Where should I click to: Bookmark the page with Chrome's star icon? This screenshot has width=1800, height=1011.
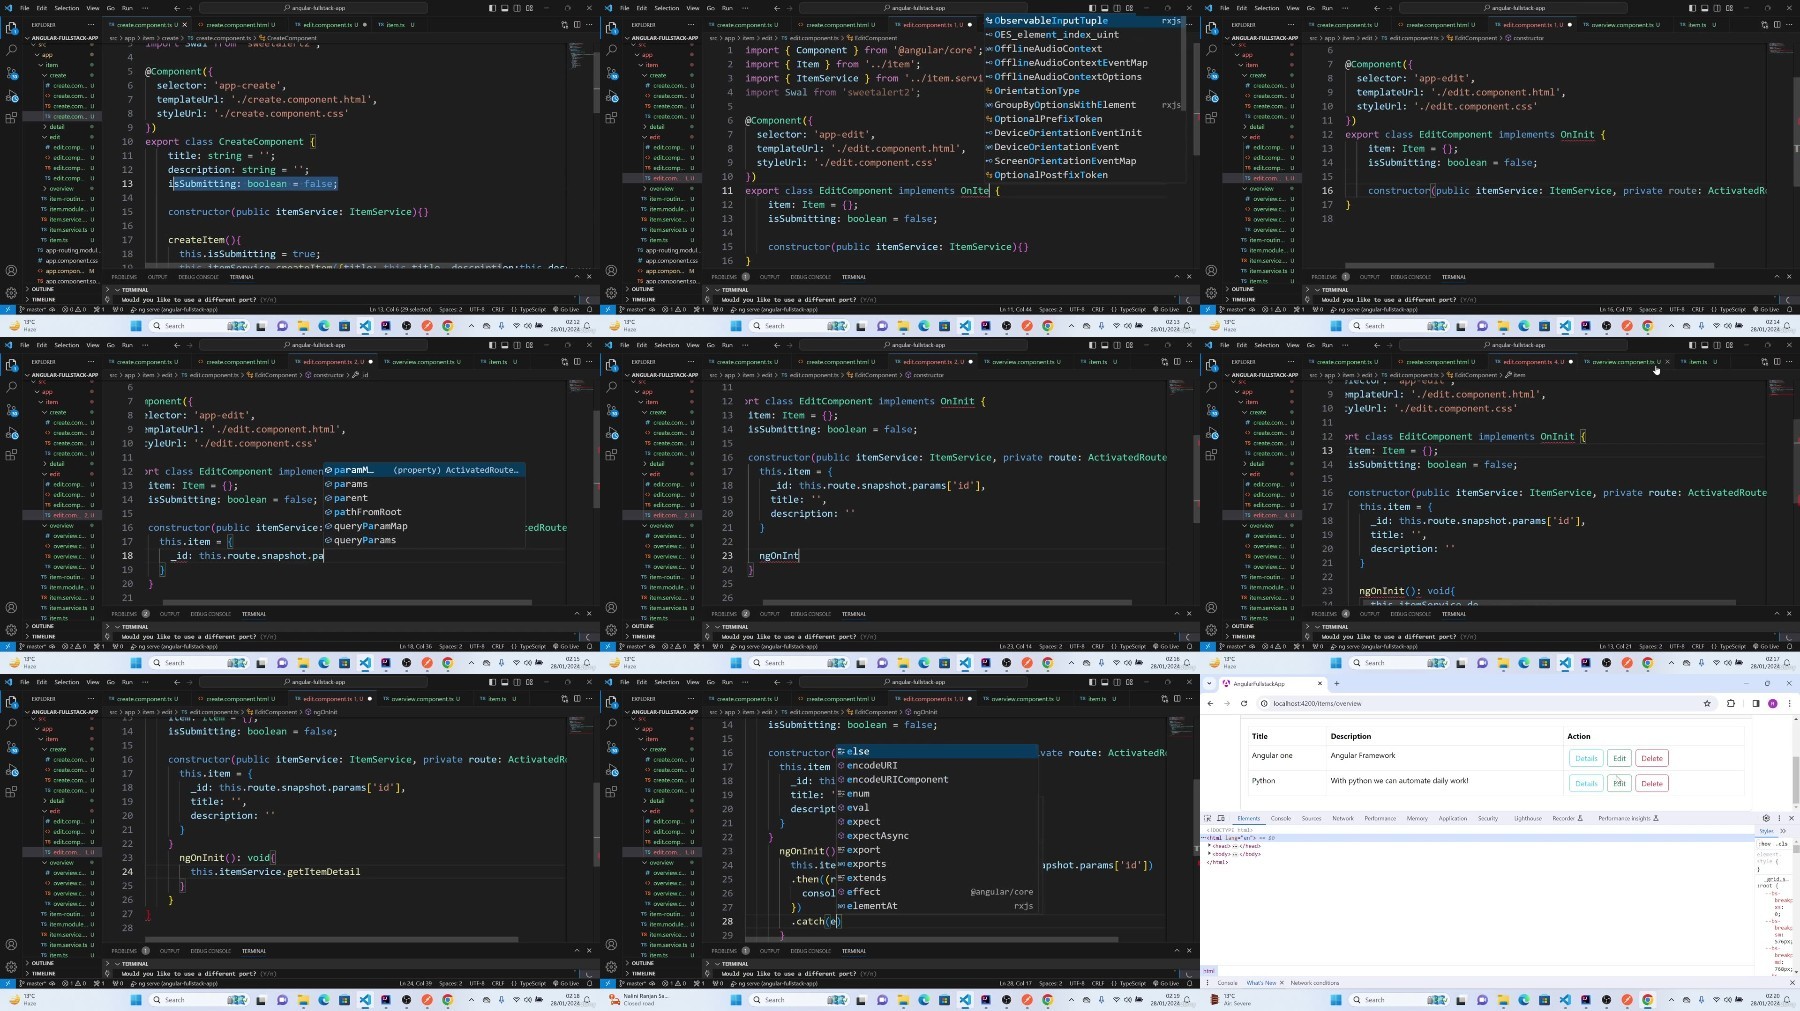[x=1707, y=703]
